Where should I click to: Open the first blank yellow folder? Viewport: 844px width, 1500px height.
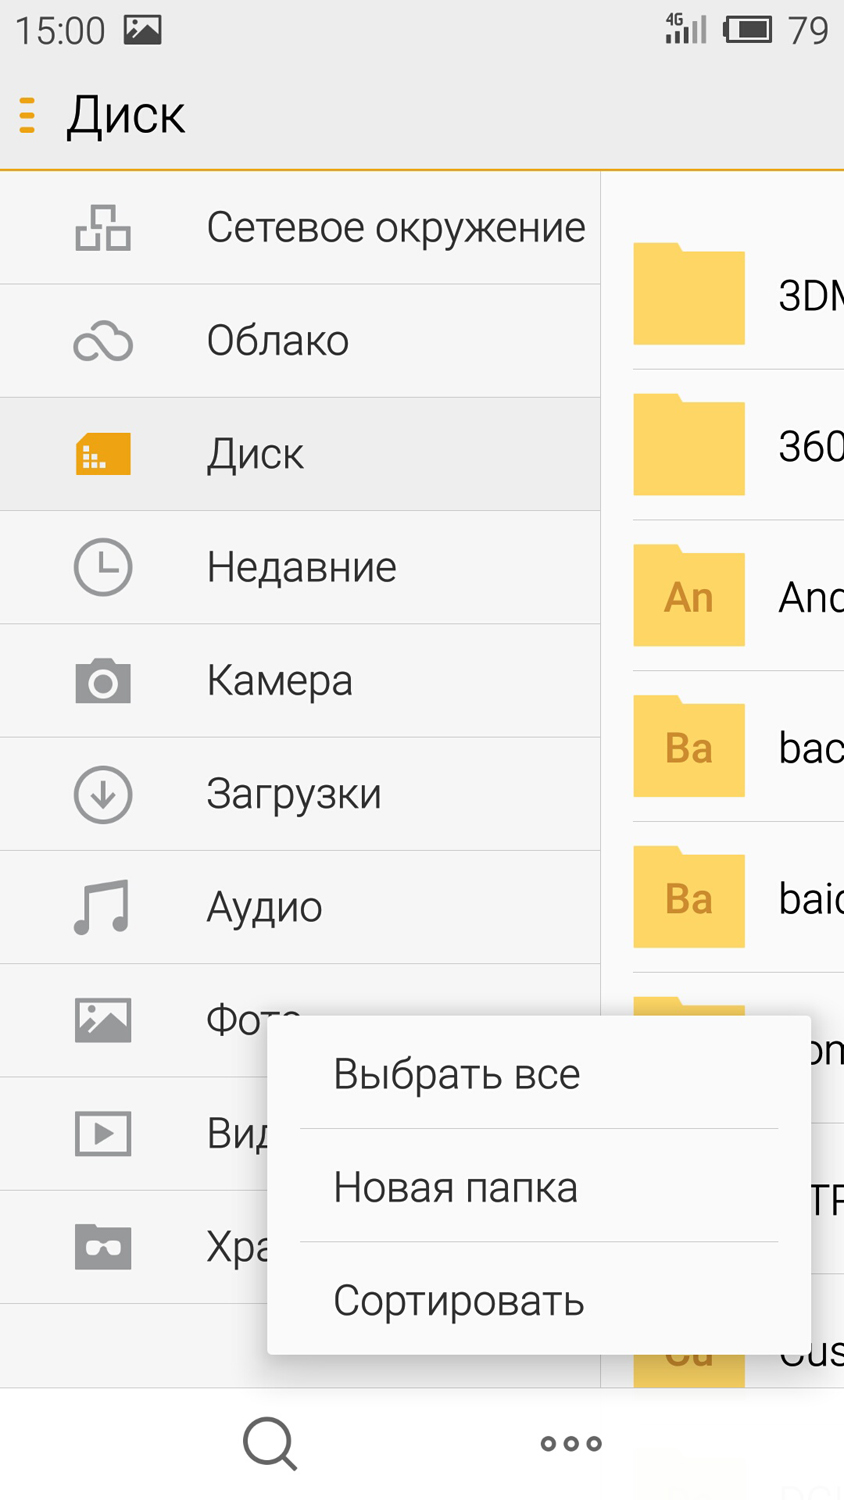pyautogui.click(x=689, y=295)
